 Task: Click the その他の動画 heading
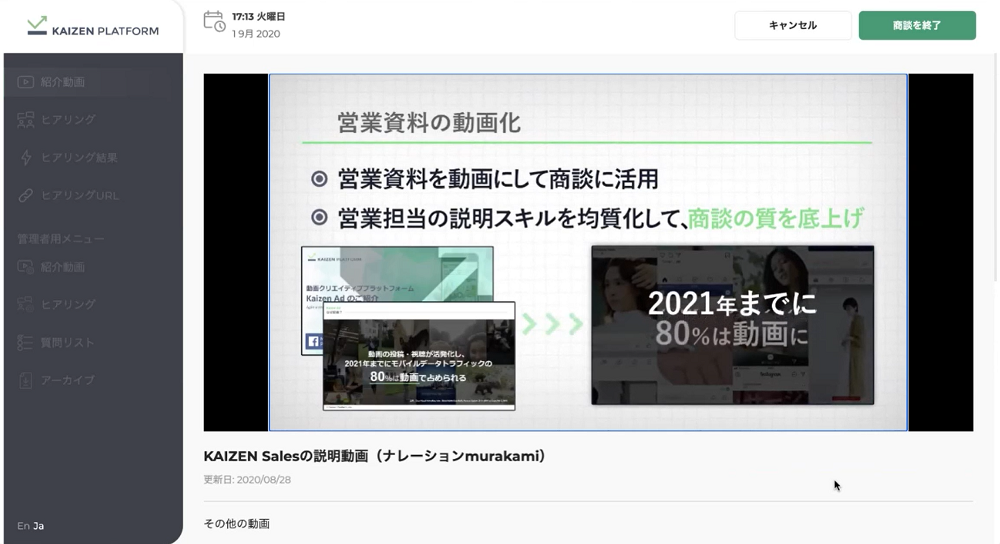237,524
